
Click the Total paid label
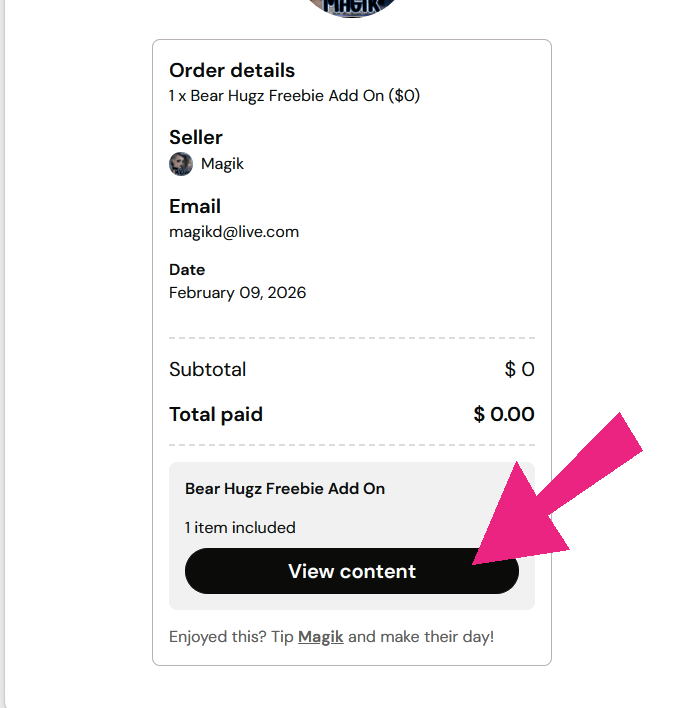216,414
